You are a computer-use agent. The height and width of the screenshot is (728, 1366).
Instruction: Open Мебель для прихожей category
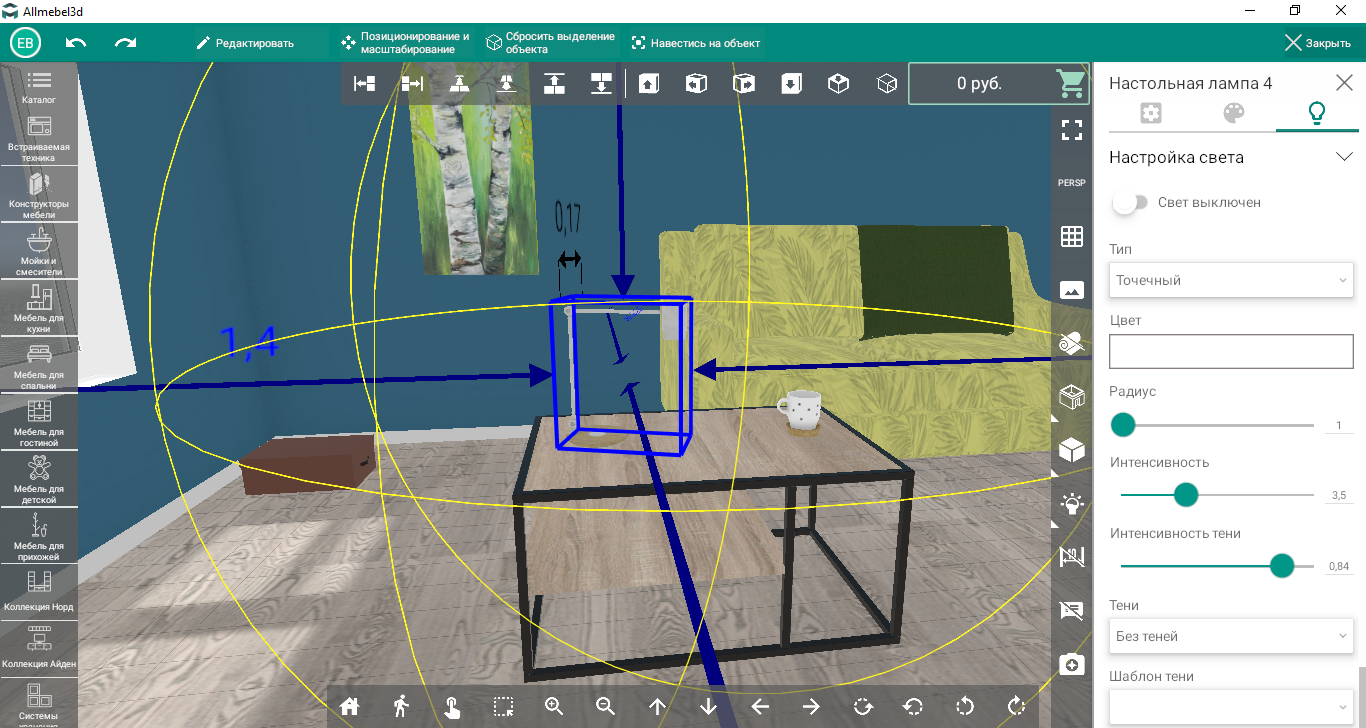coord(40,537)
